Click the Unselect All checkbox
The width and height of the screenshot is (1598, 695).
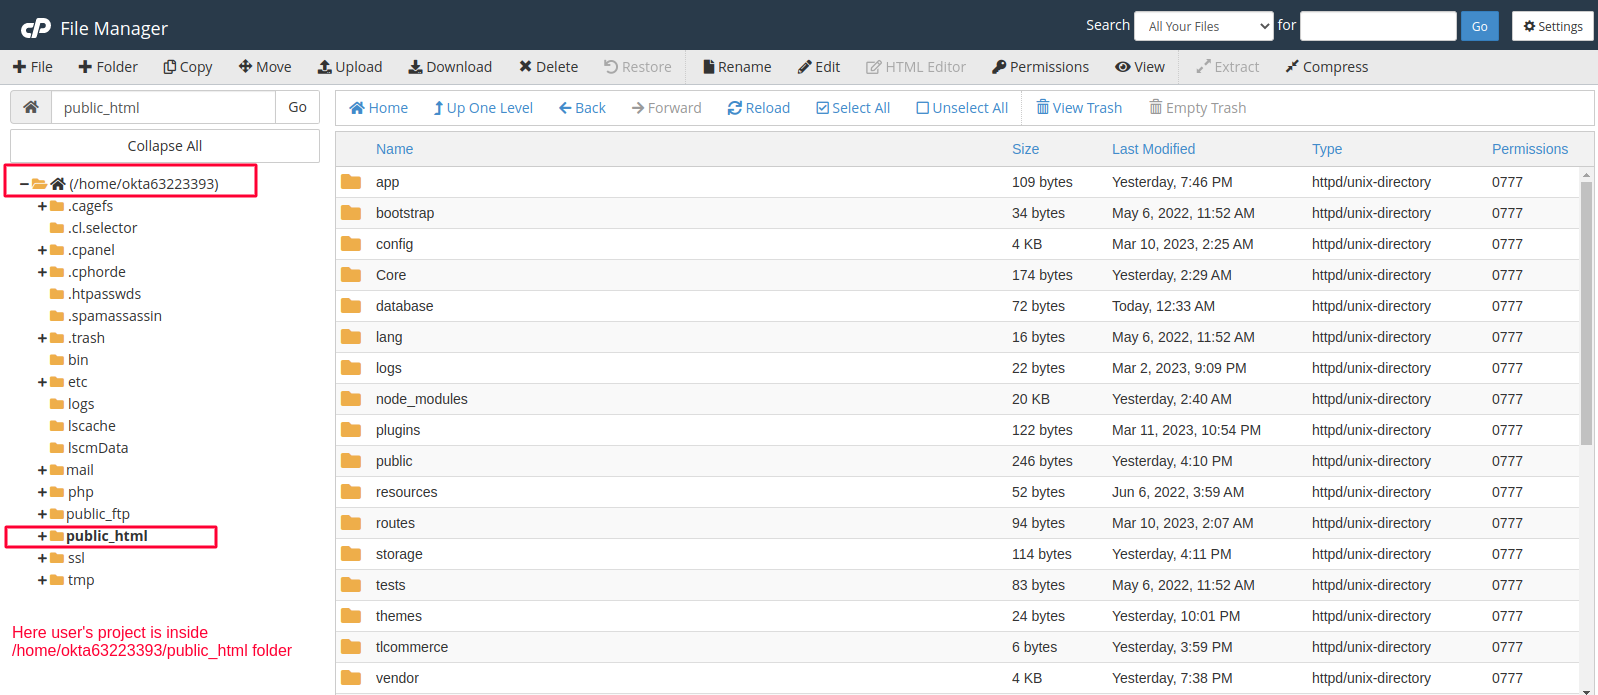[923, 108]
